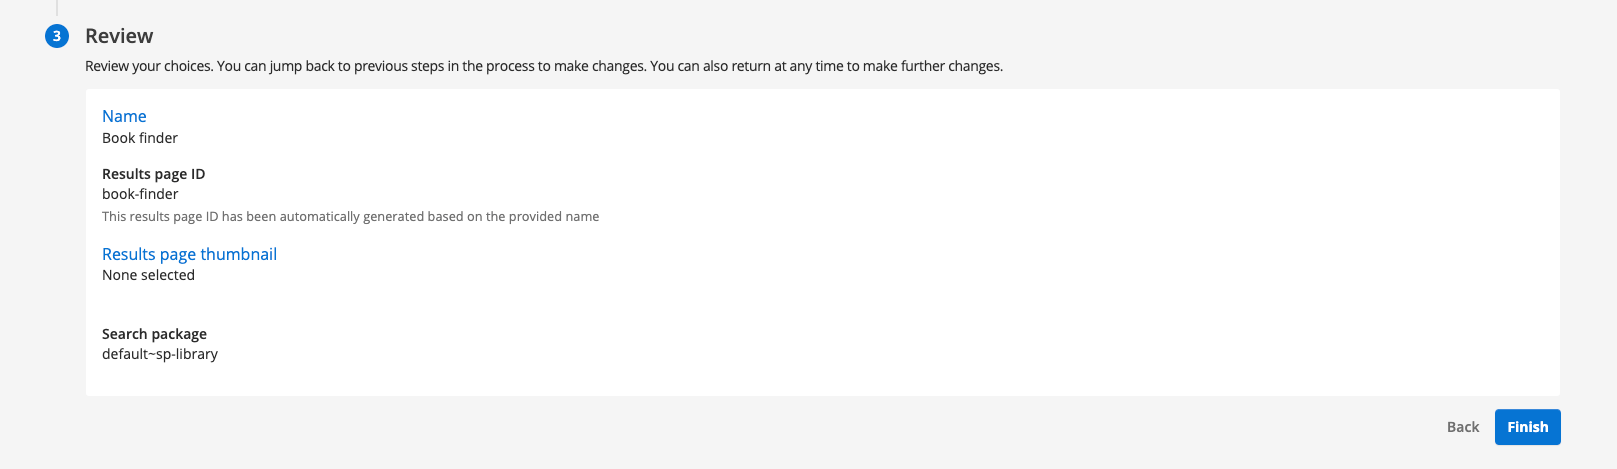Go back with the Back button
The image size is (1617, 469).
pos(1462,427)
